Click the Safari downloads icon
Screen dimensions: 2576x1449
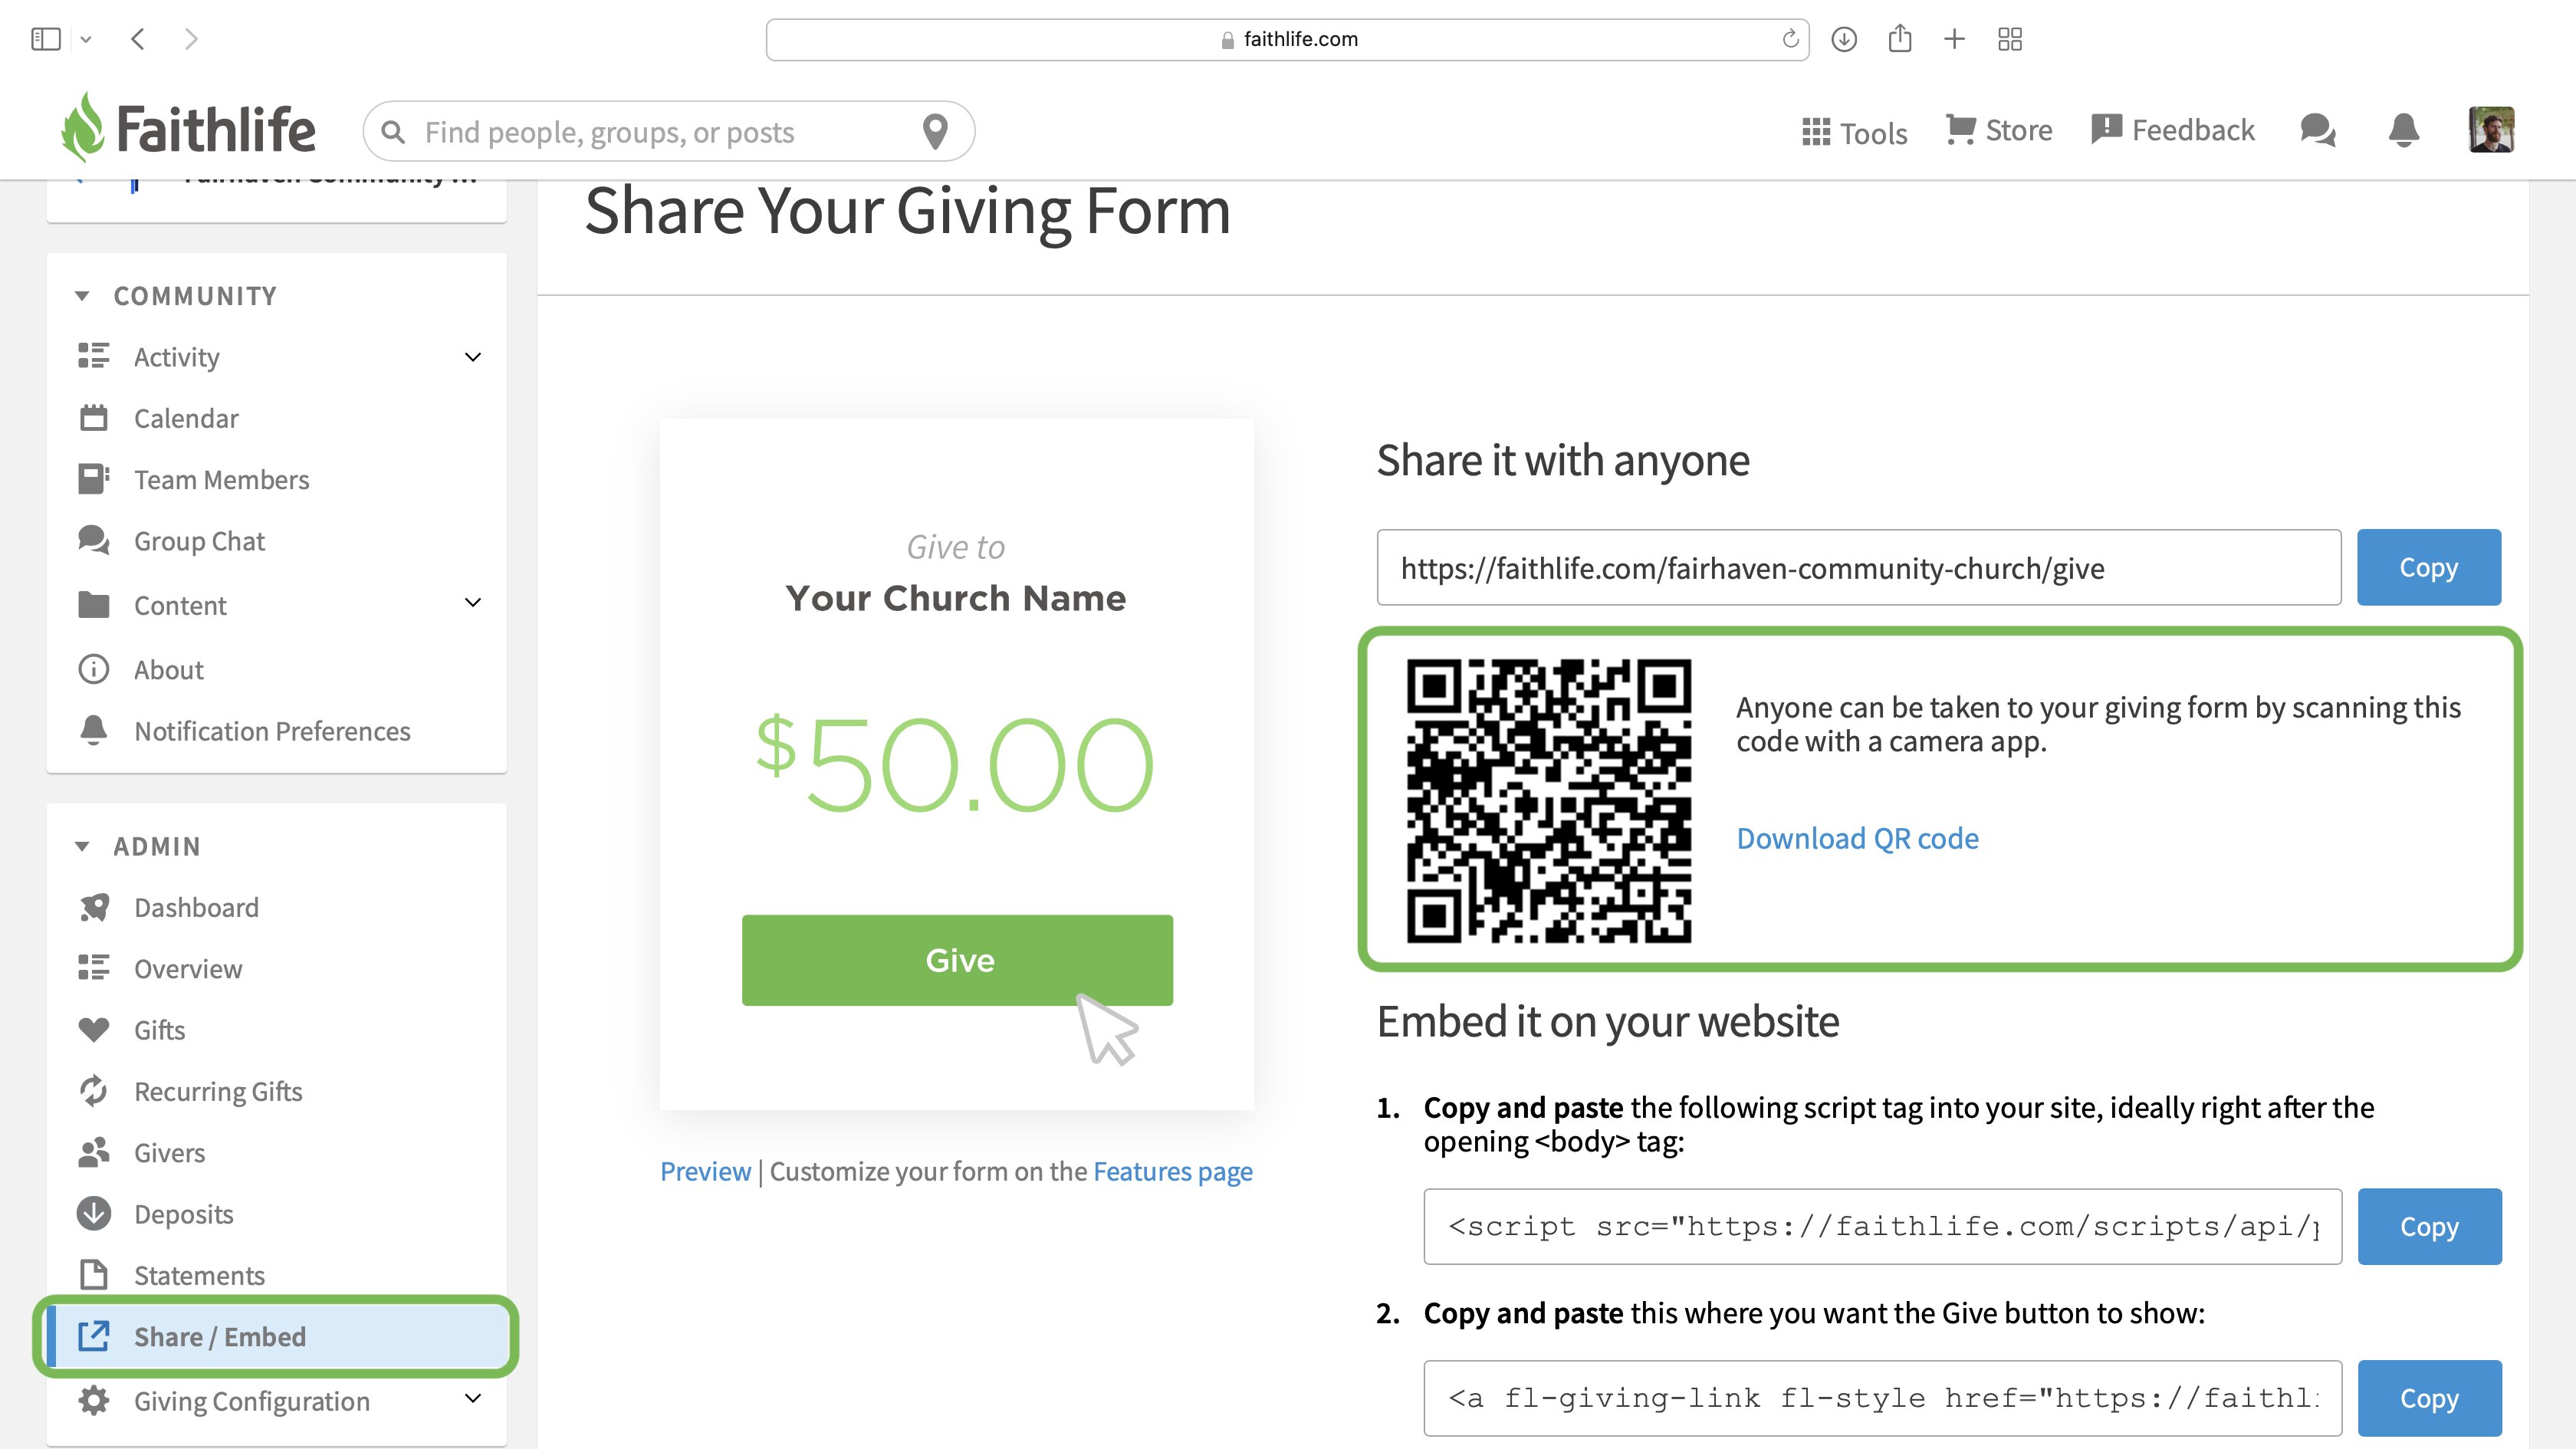point(1844,39)
